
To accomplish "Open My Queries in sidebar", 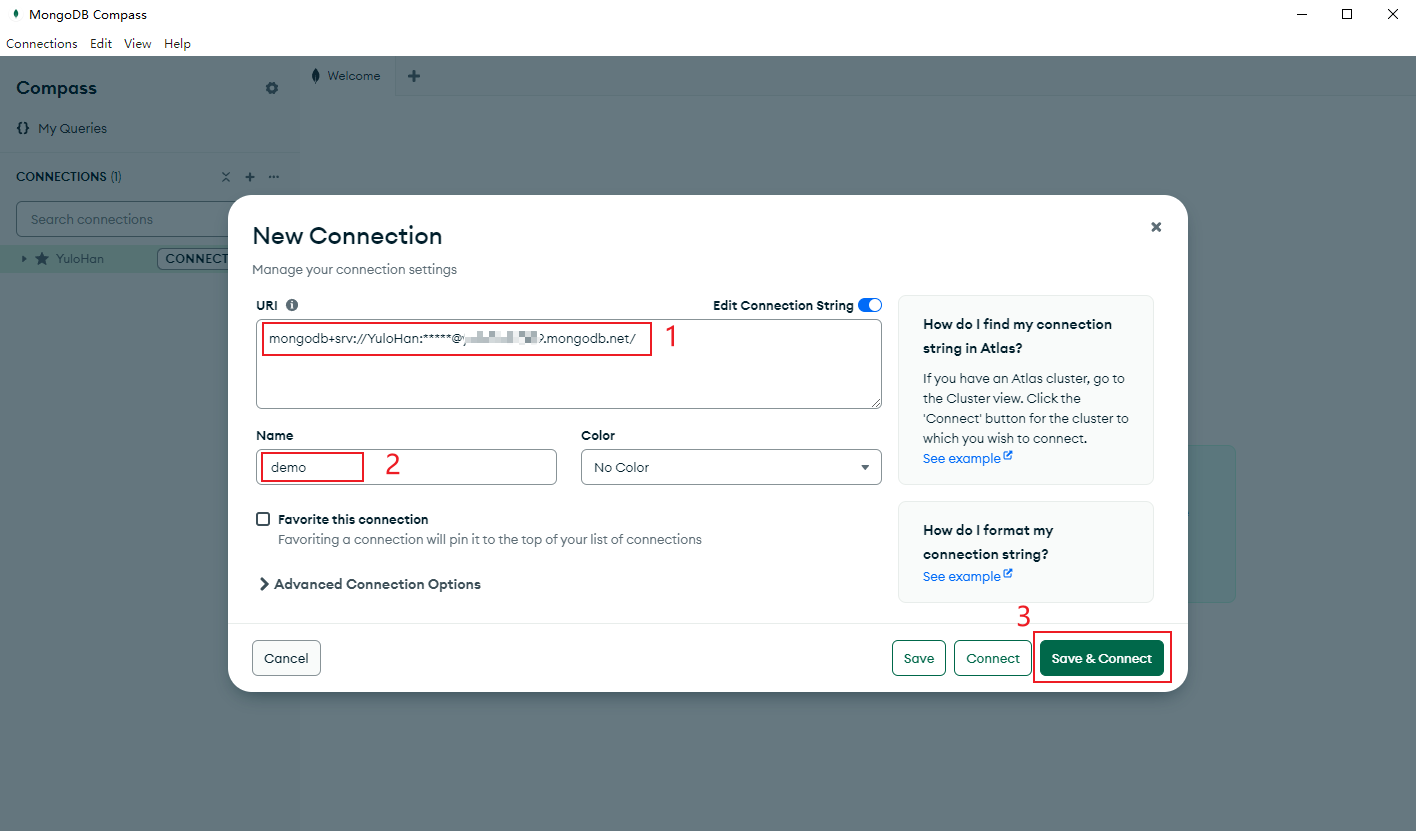I will point(62,128).
